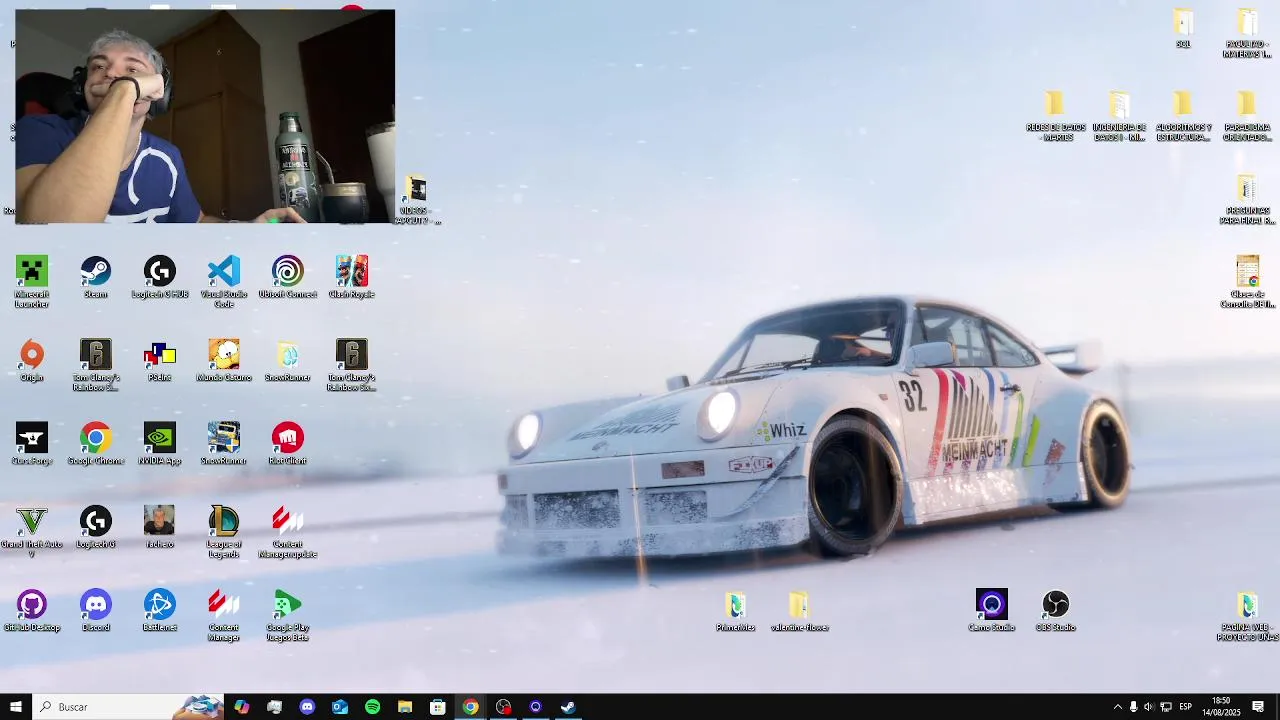Launch Steam from its desktop shortcut
Screen dimensions: 1280x720
(x=96, y=277)
